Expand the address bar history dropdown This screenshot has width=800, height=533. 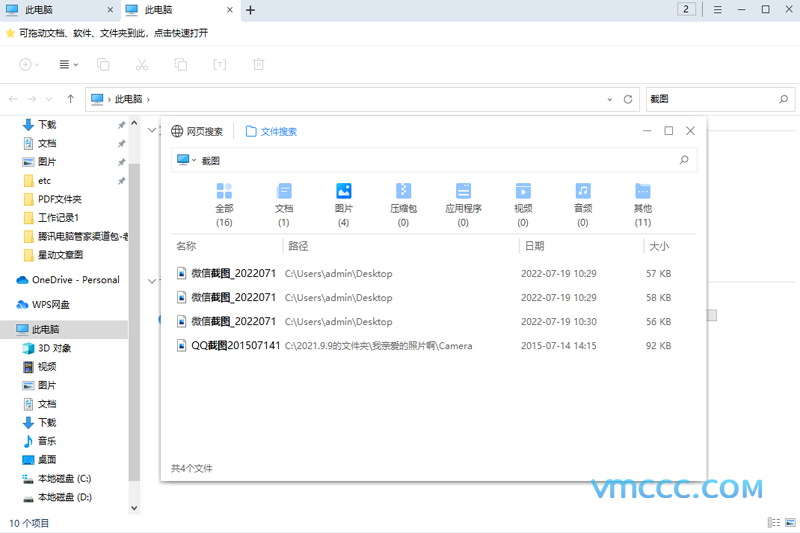(x=609, y=99)
